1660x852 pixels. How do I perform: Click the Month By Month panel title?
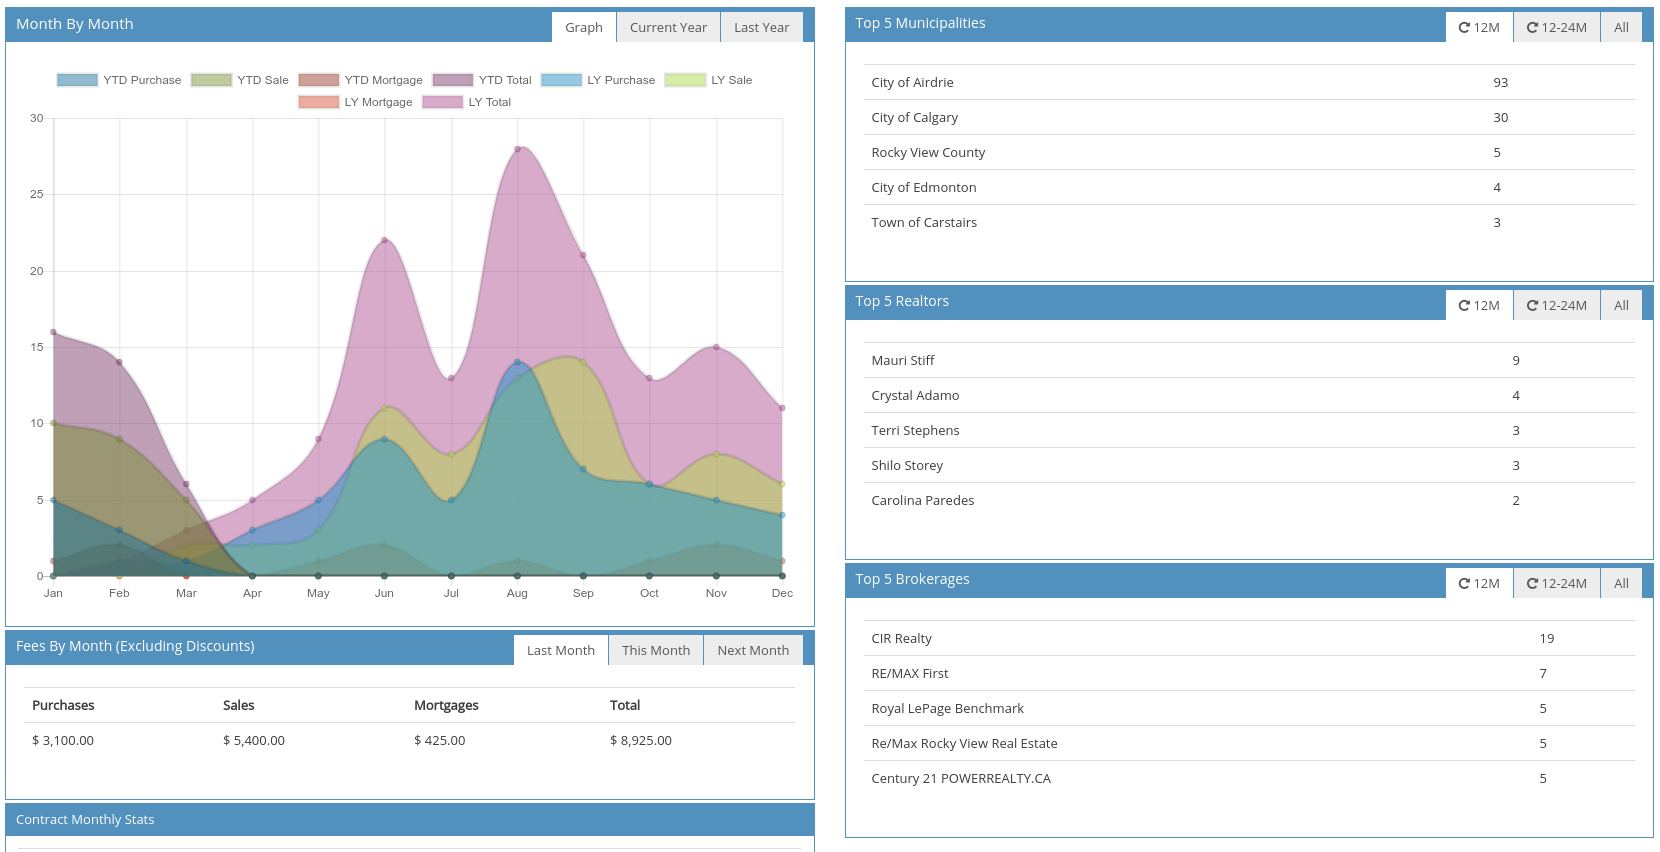click(75, 24)
